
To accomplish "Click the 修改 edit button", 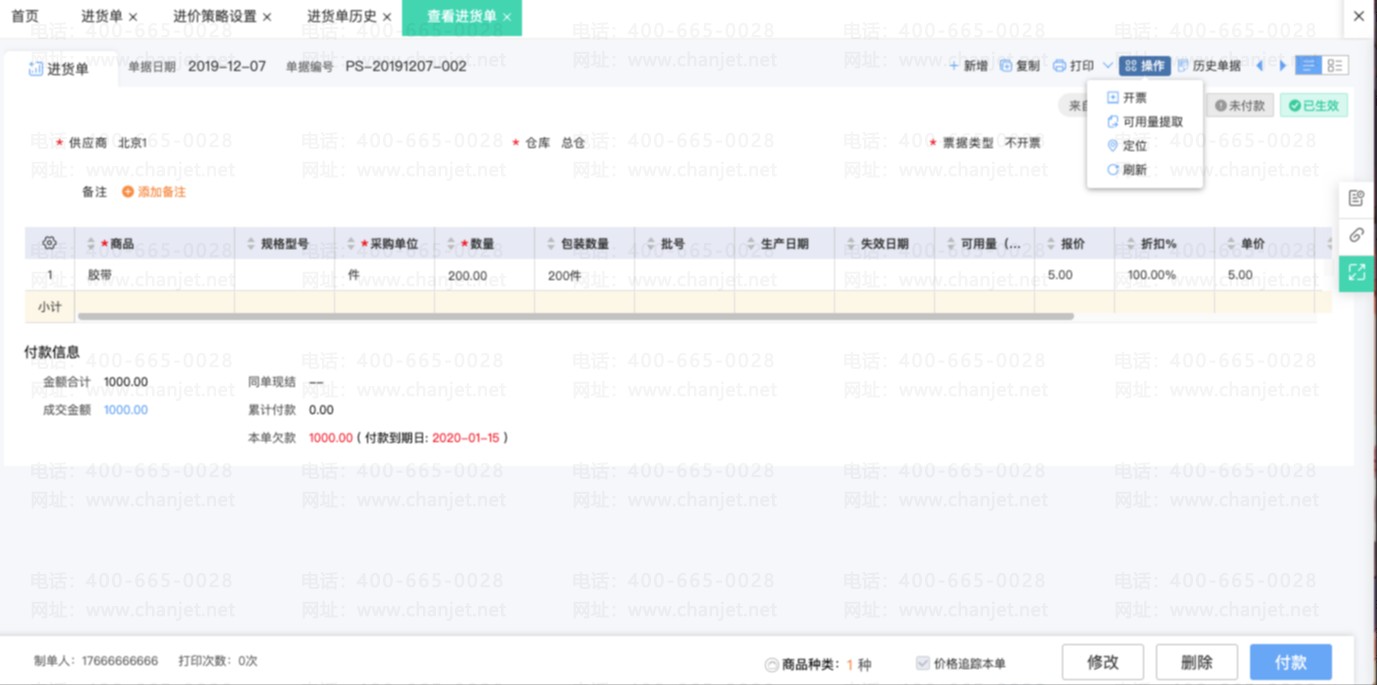I will tap(1102, 662).
